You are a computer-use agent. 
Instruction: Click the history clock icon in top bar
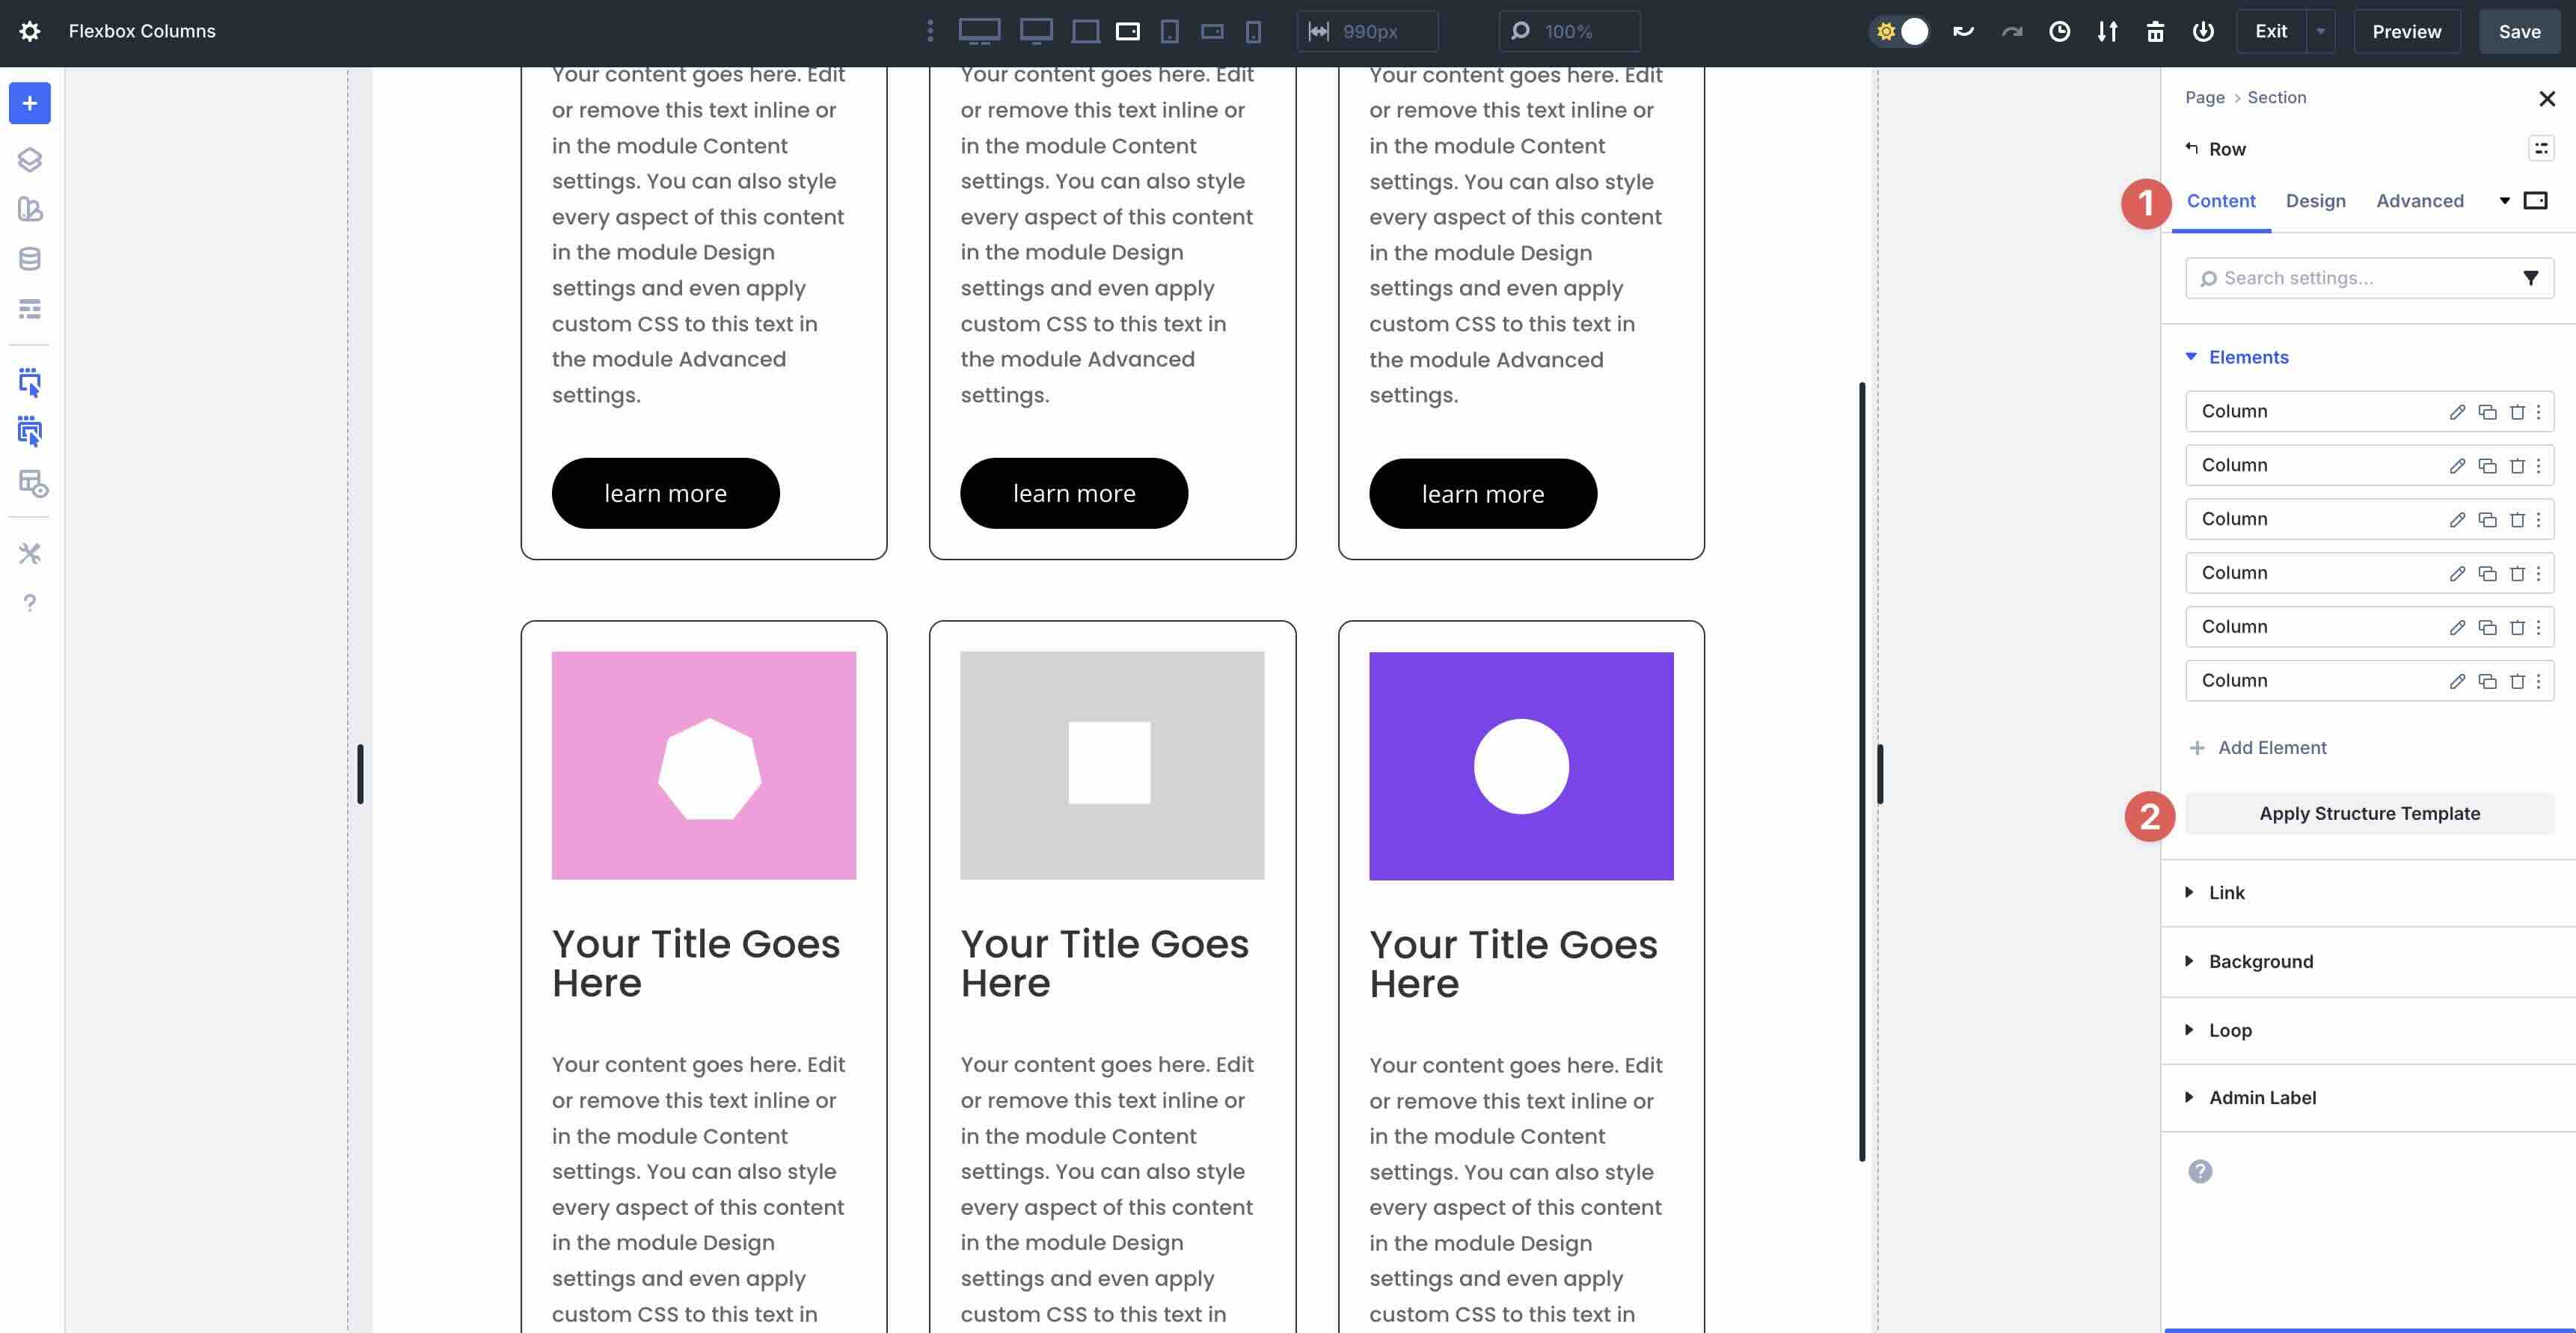[2059, 31]
